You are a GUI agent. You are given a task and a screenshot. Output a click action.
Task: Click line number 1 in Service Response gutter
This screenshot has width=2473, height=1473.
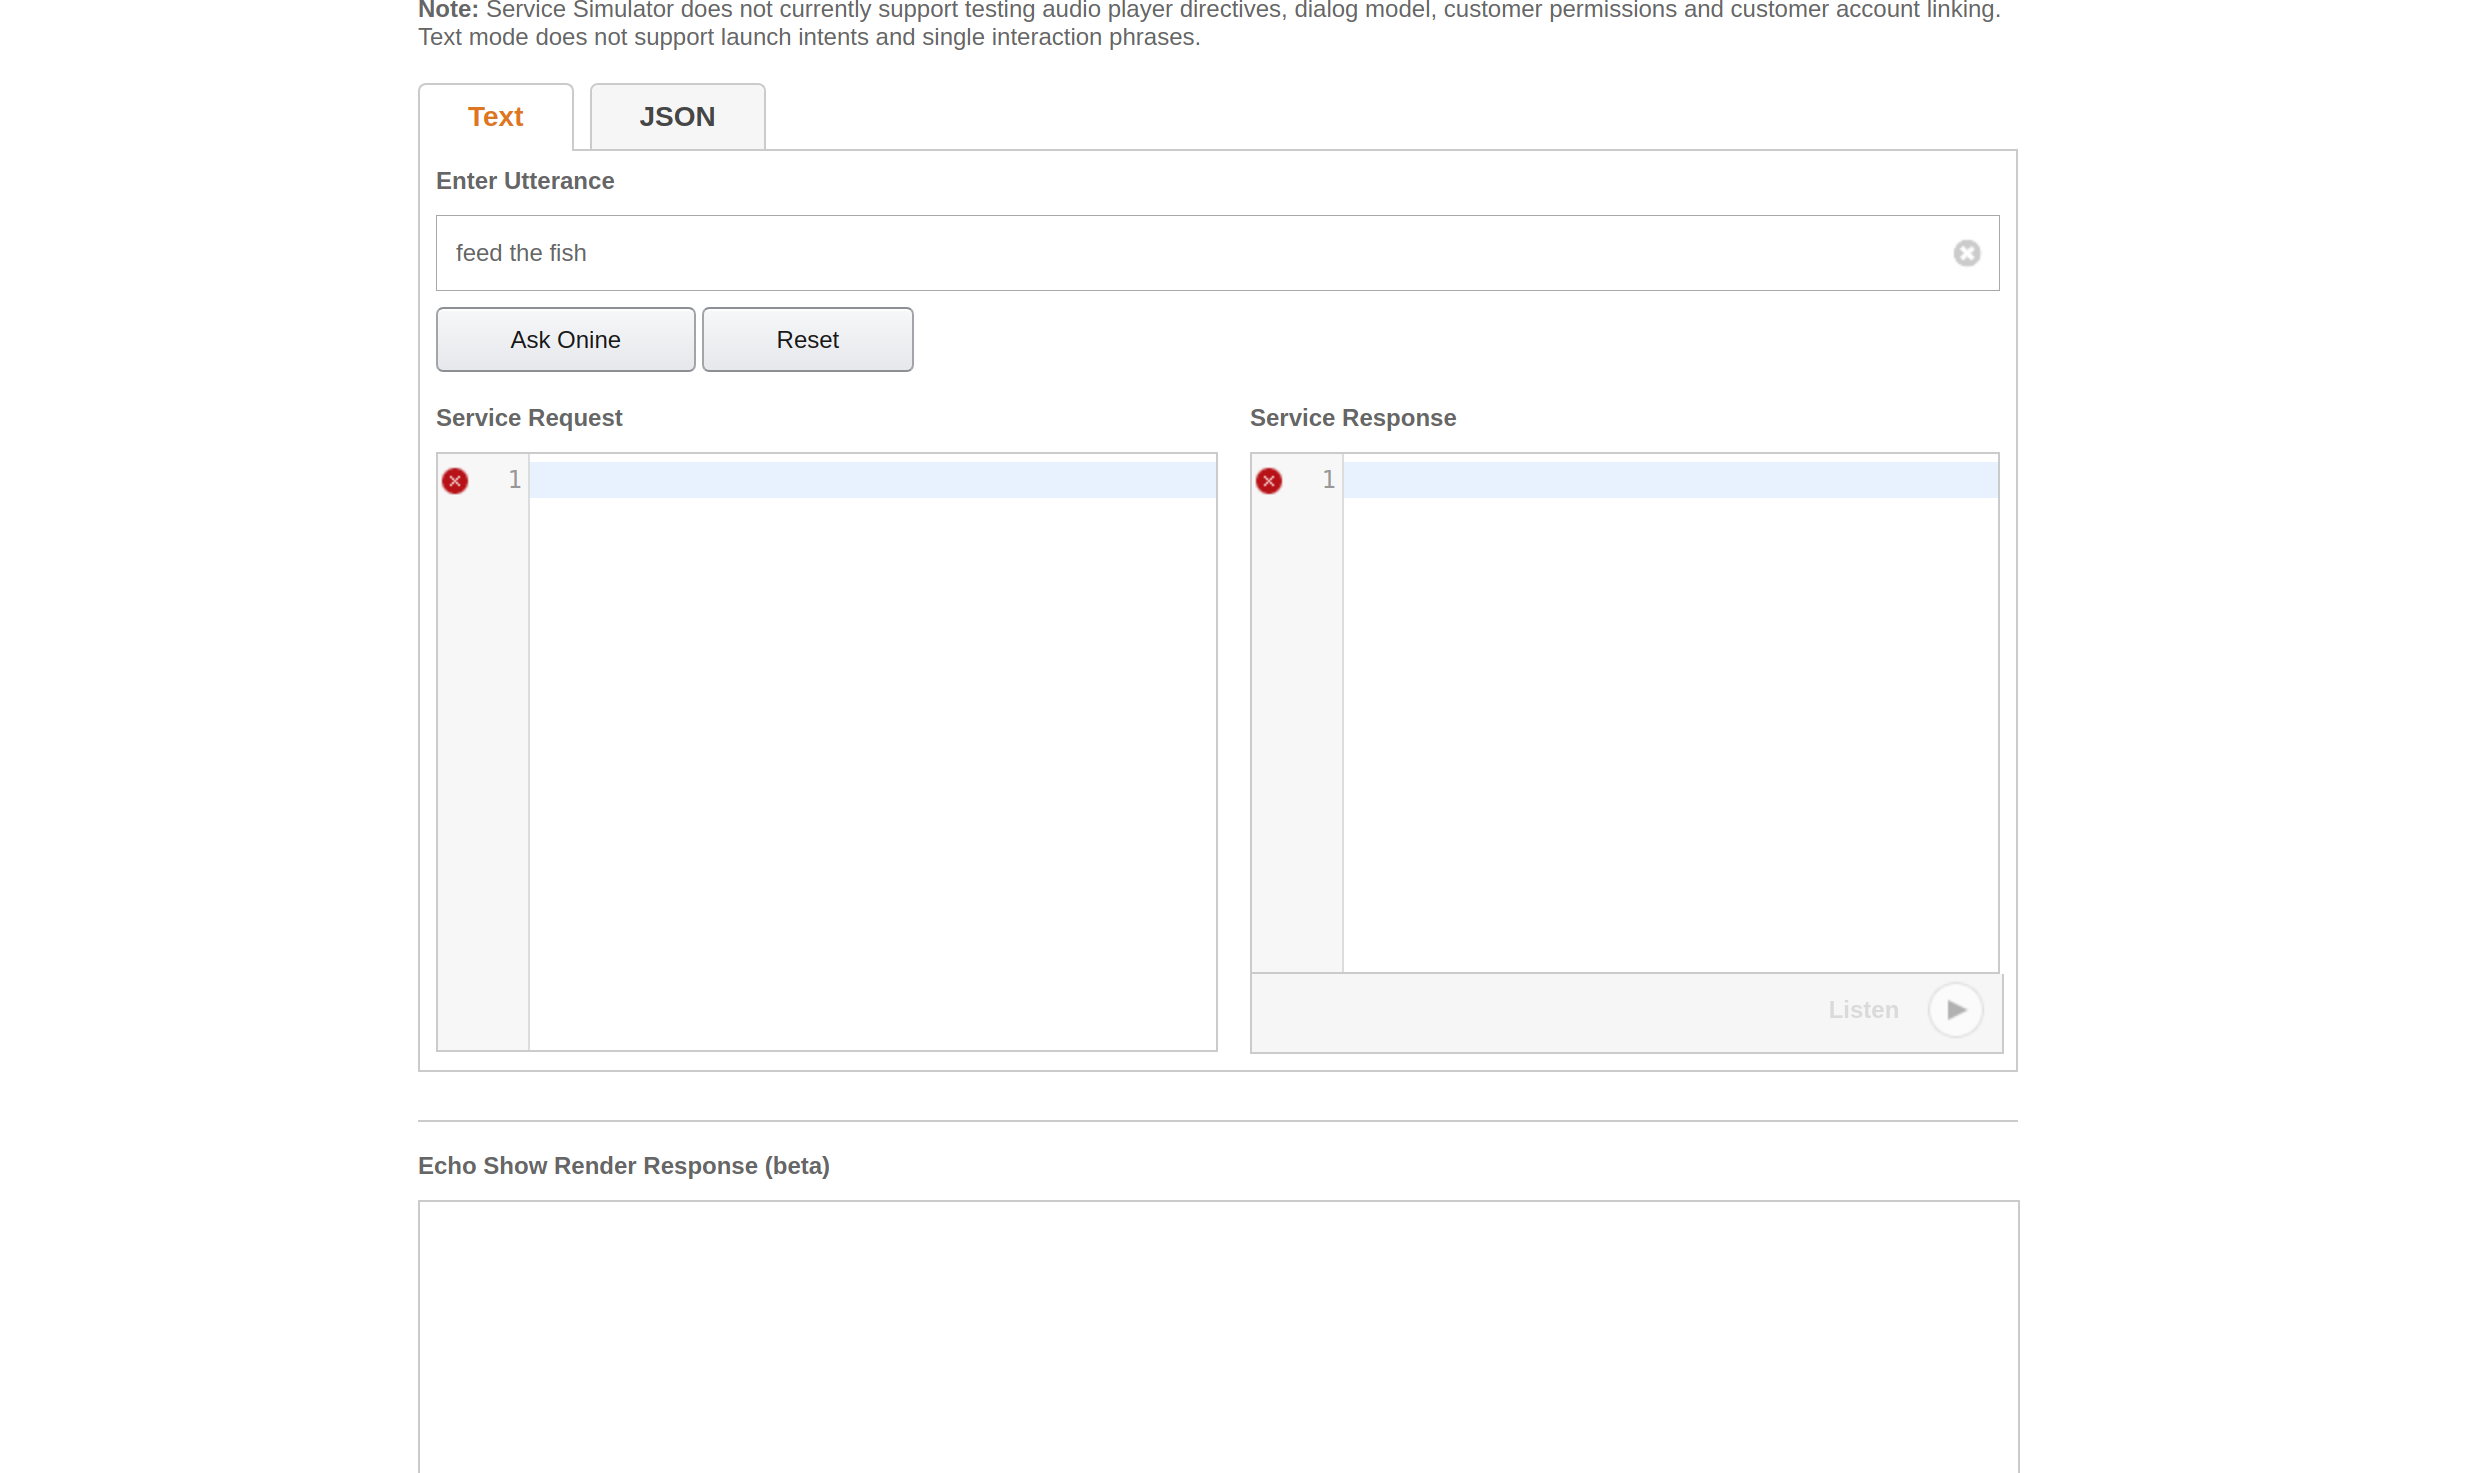(1328, 480)
